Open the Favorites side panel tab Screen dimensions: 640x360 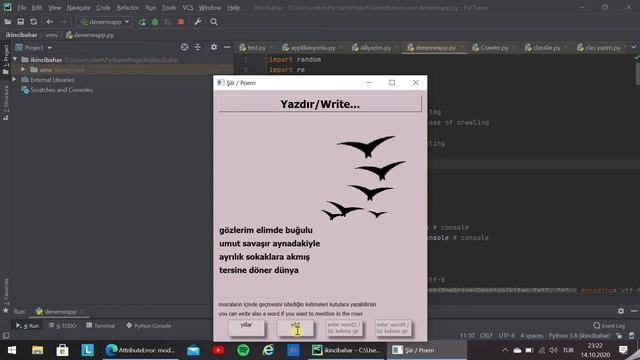6,295
